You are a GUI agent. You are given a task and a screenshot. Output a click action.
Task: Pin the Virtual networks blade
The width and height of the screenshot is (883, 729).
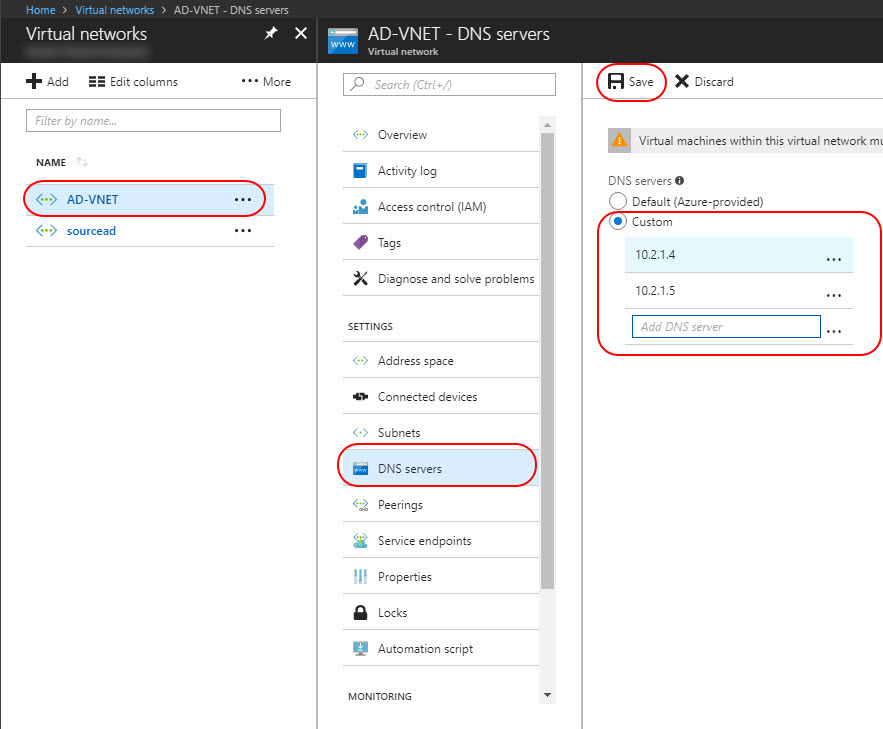click(x=271, y=33)
